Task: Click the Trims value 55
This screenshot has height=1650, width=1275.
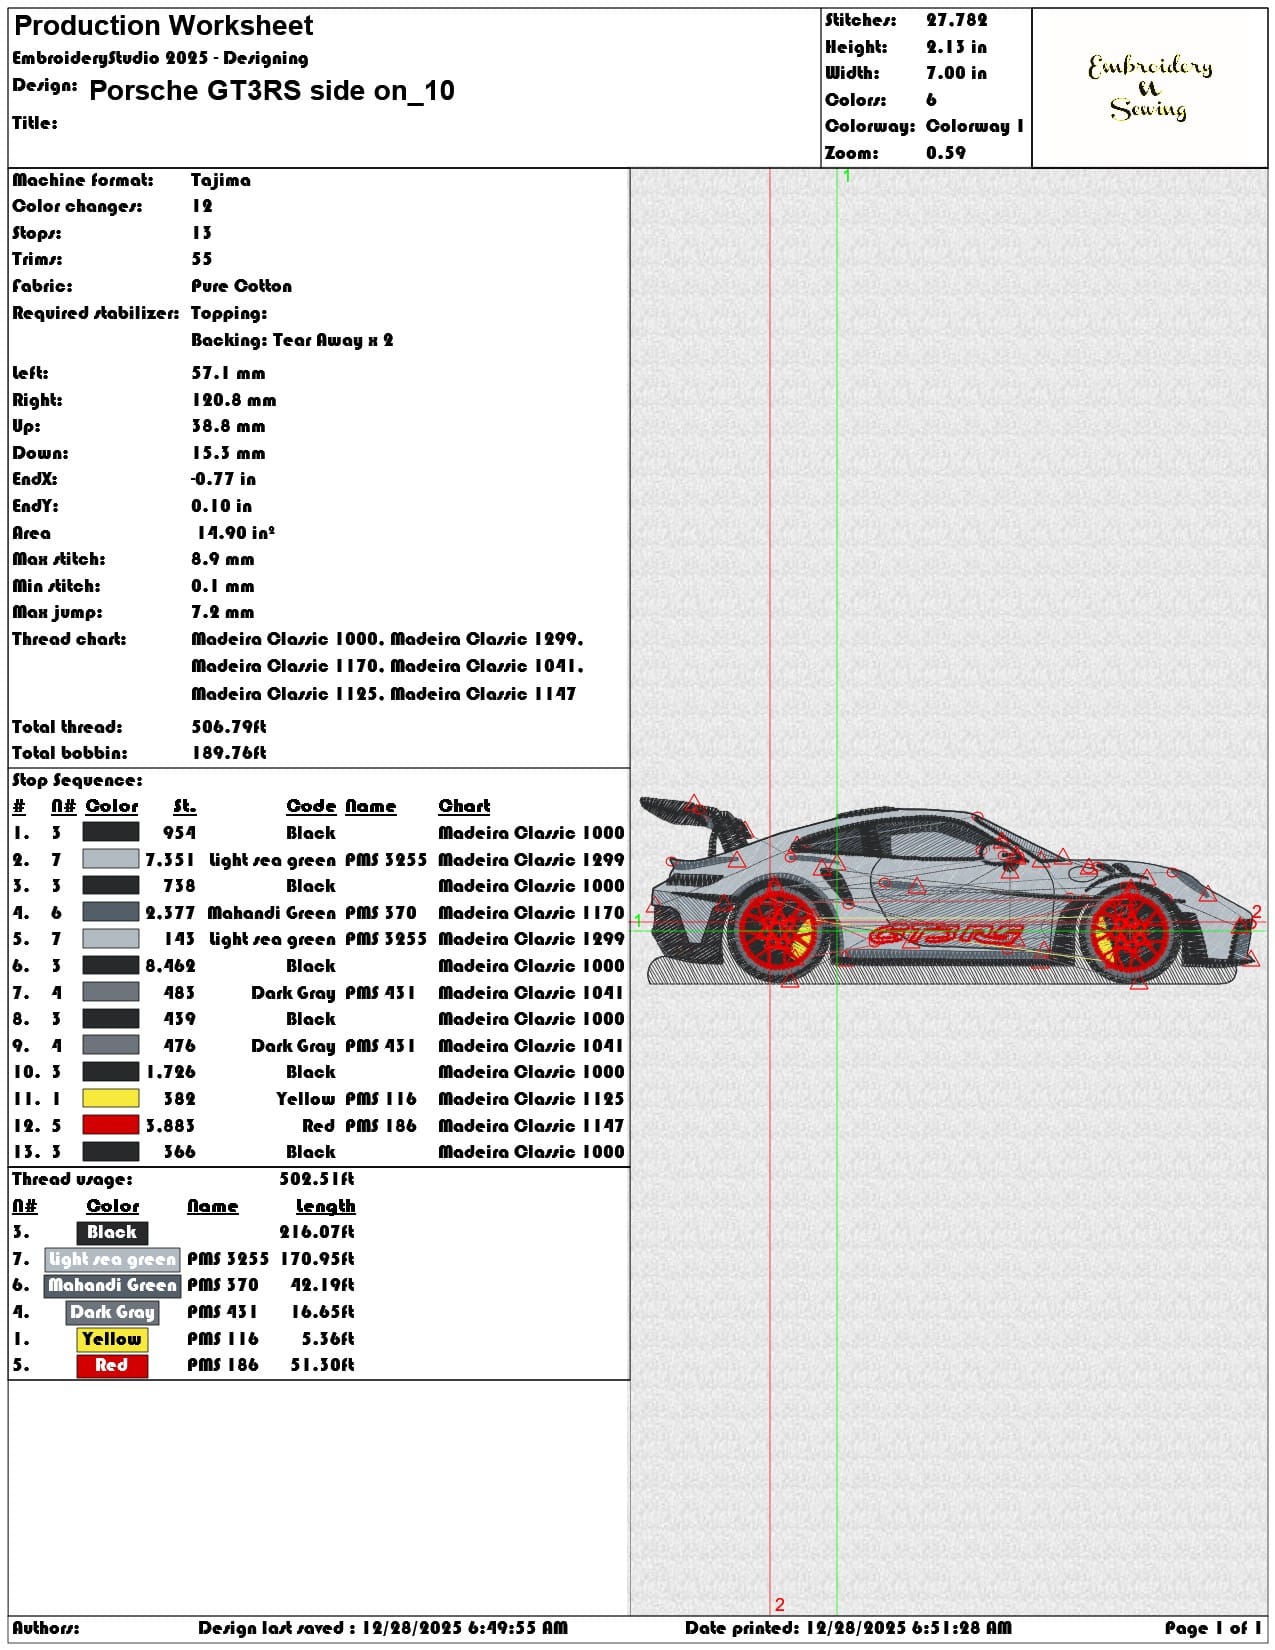Action: click(202, 259)
